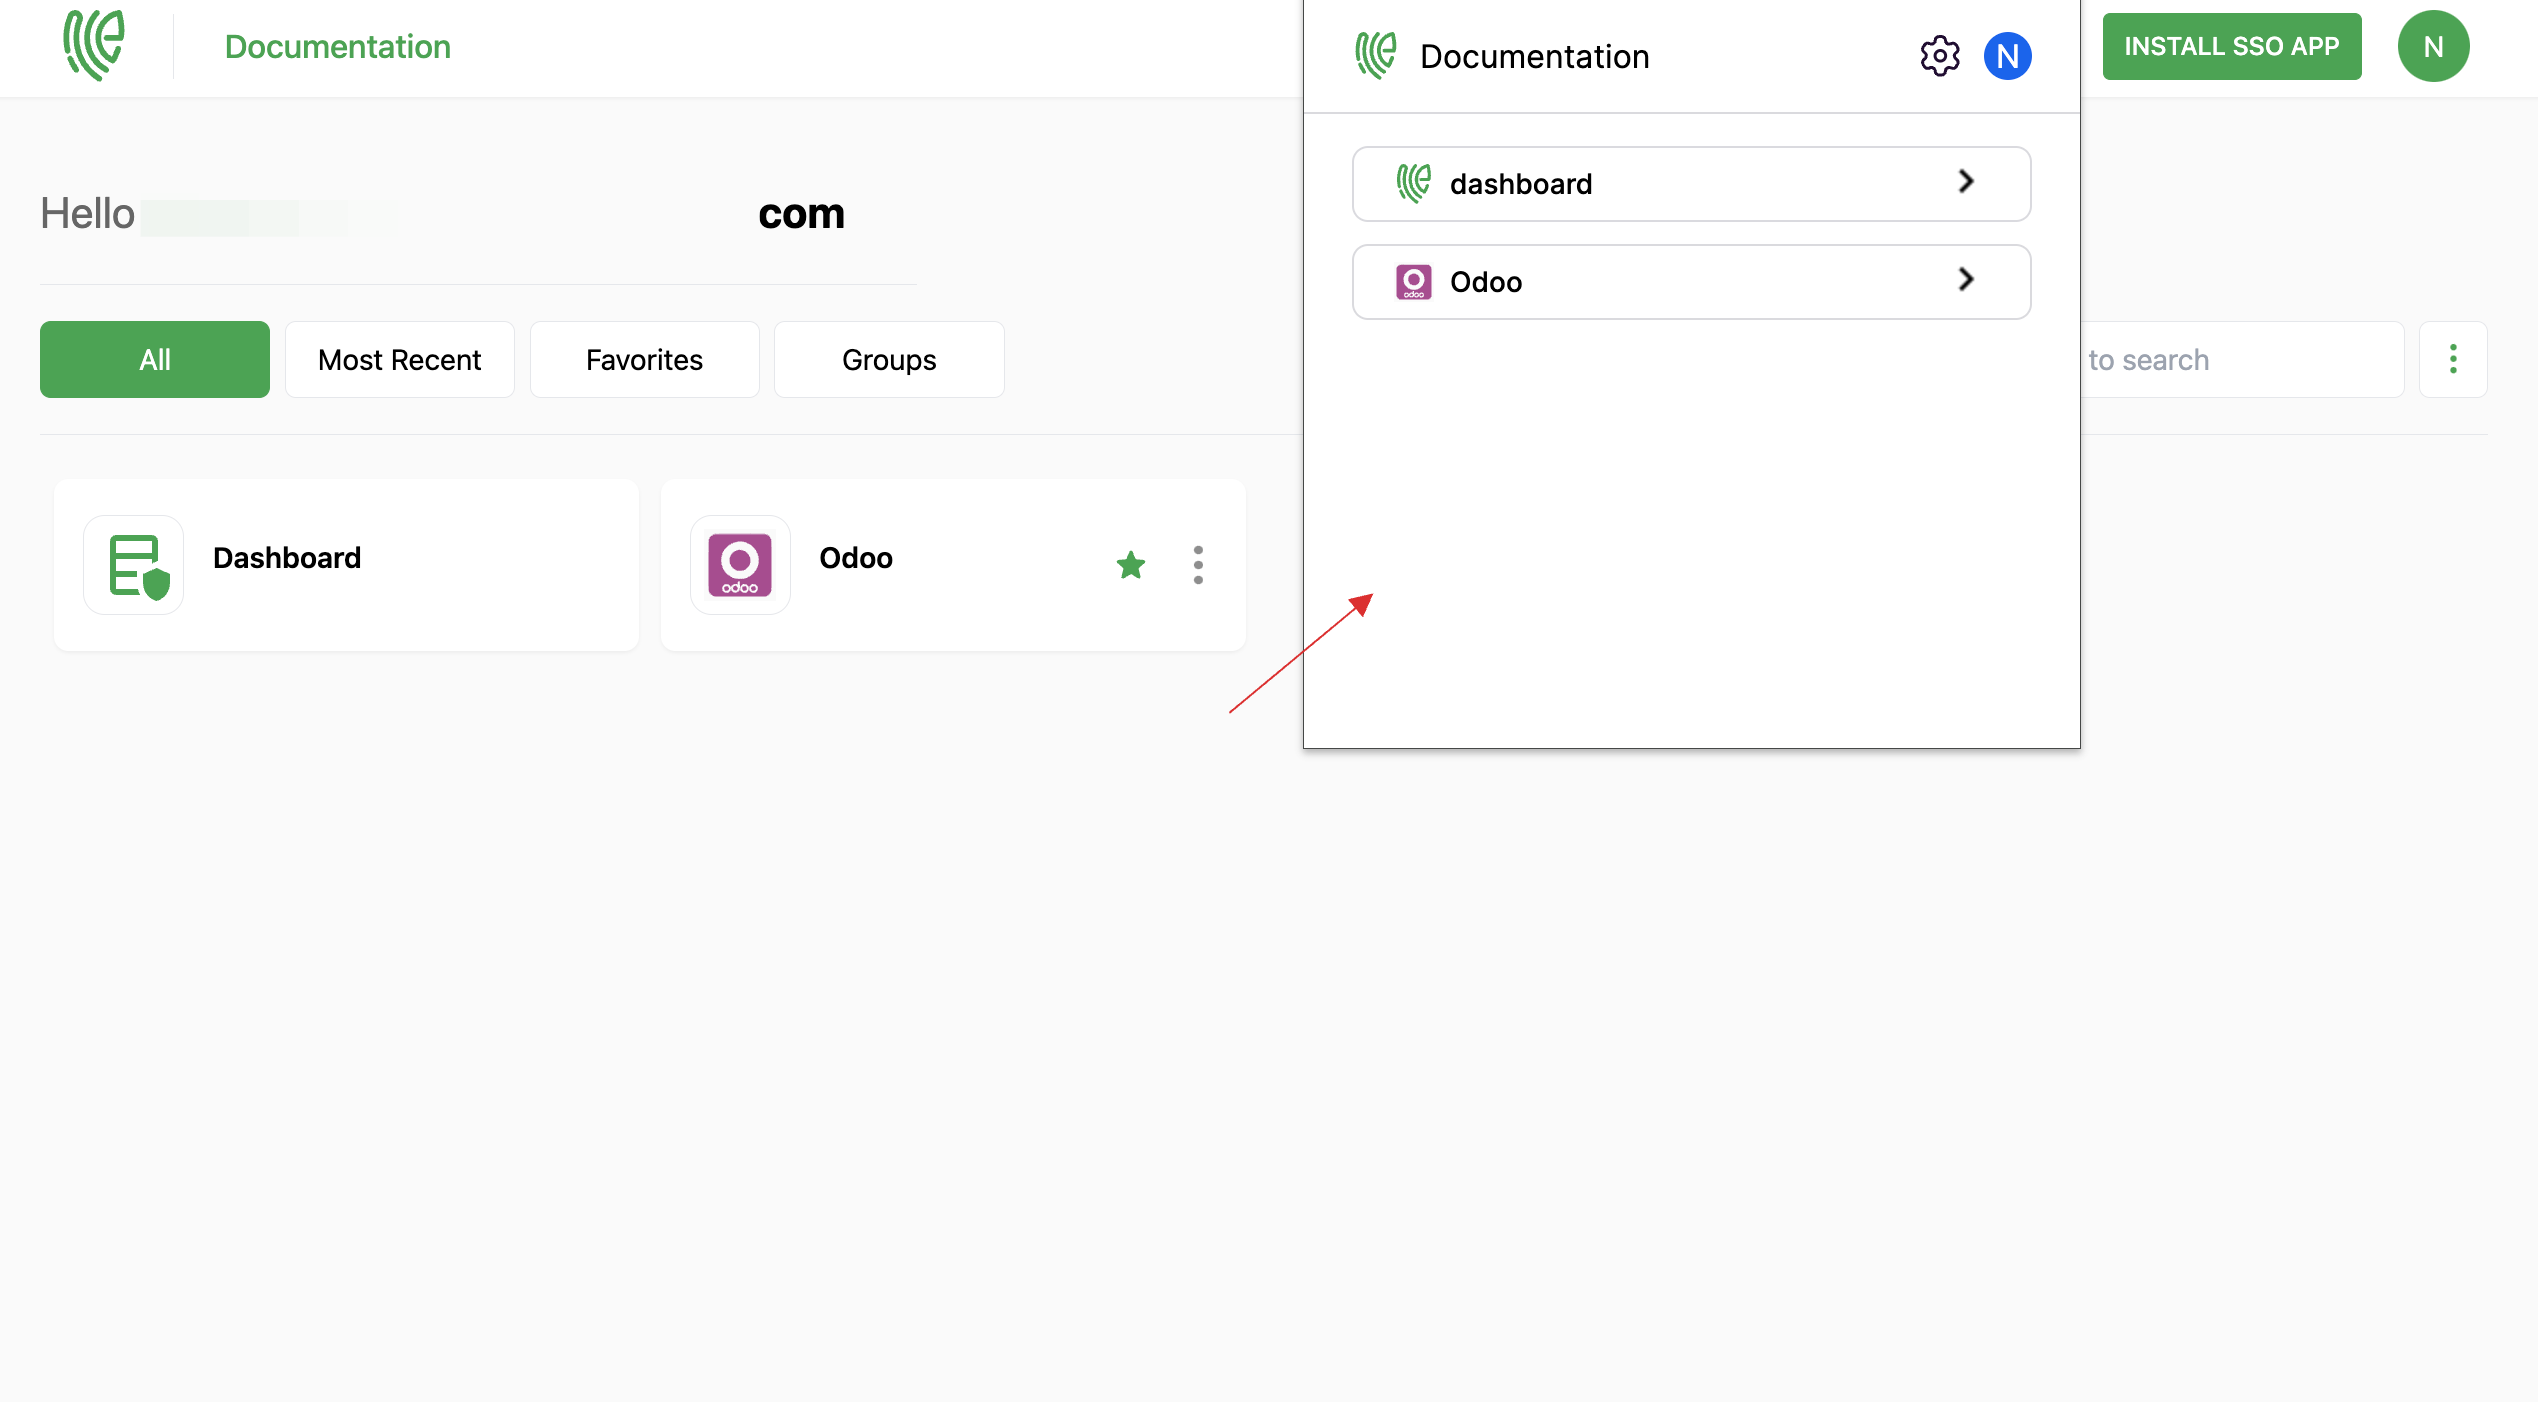Focus the search input field
Viewport: 2538px width, 1402px height.
[x=2242, y=359]
